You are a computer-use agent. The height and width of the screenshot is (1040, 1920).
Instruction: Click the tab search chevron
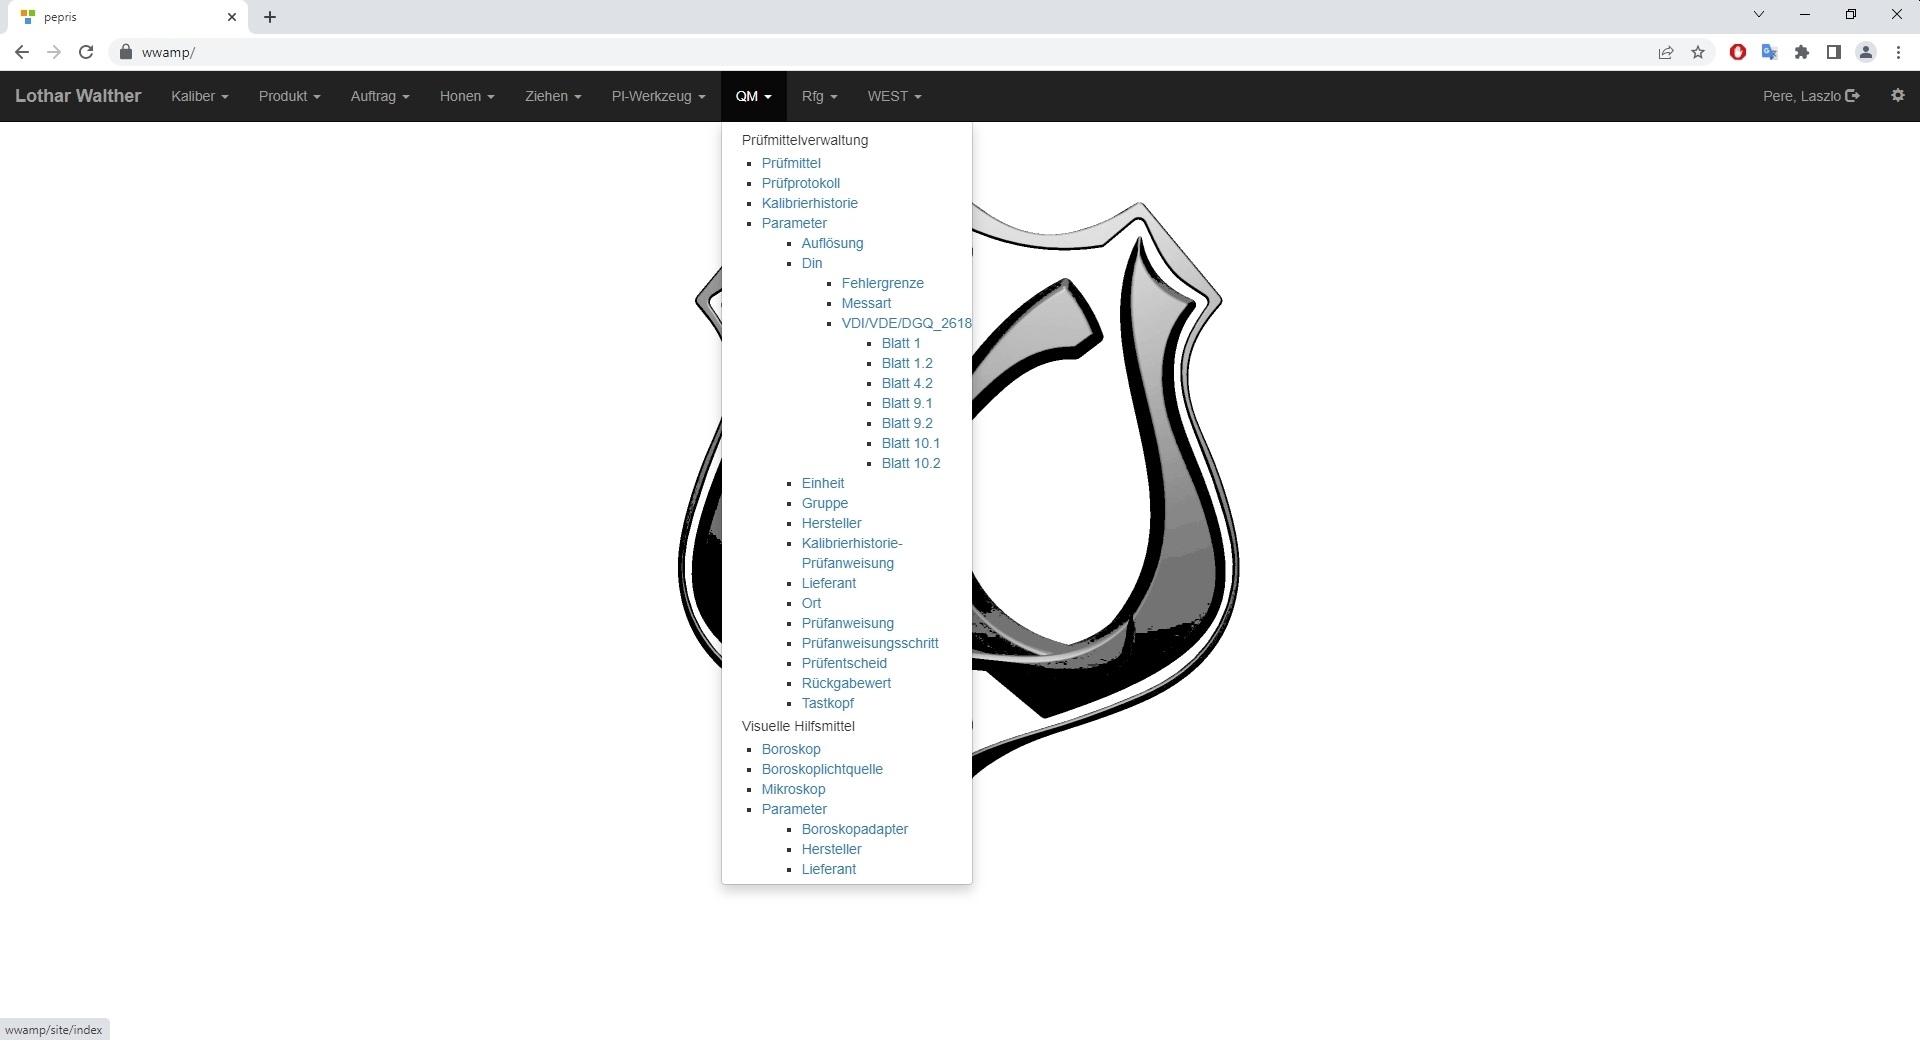(1759, 15)
